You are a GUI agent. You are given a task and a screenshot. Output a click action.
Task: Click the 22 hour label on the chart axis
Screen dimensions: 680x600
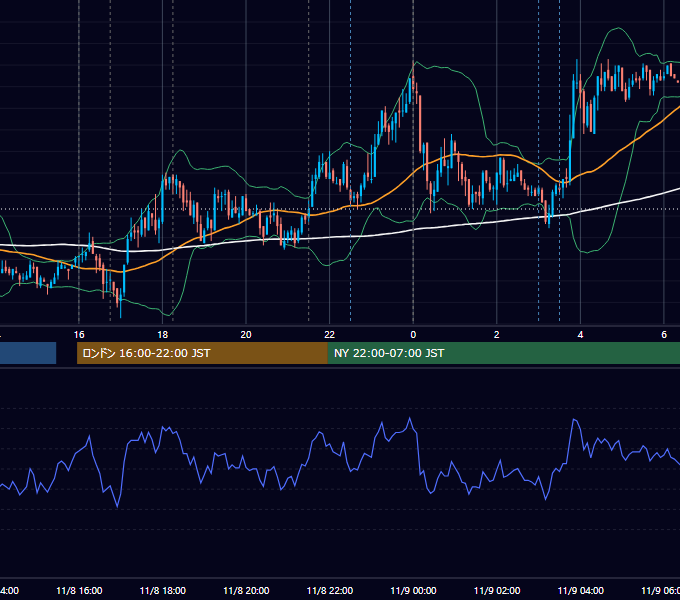point(330,335)
